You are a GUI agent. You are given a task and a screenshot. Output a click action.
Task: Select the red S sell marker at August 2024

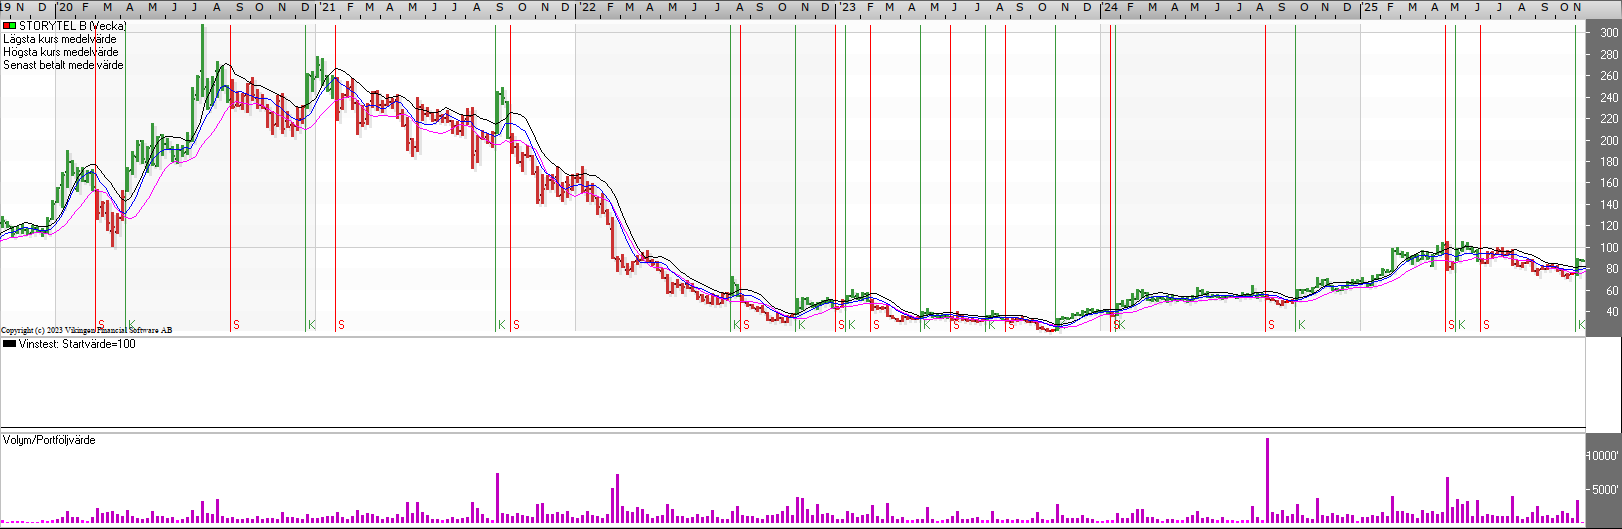1271,325
